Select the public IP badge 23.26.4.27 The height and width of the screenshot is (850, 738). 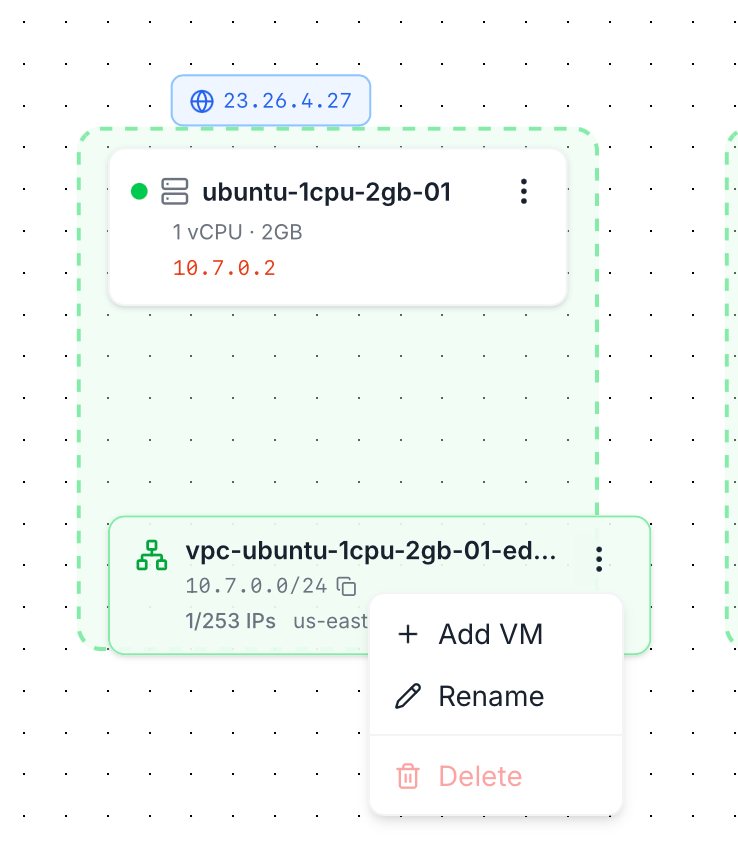pos(271,101)
